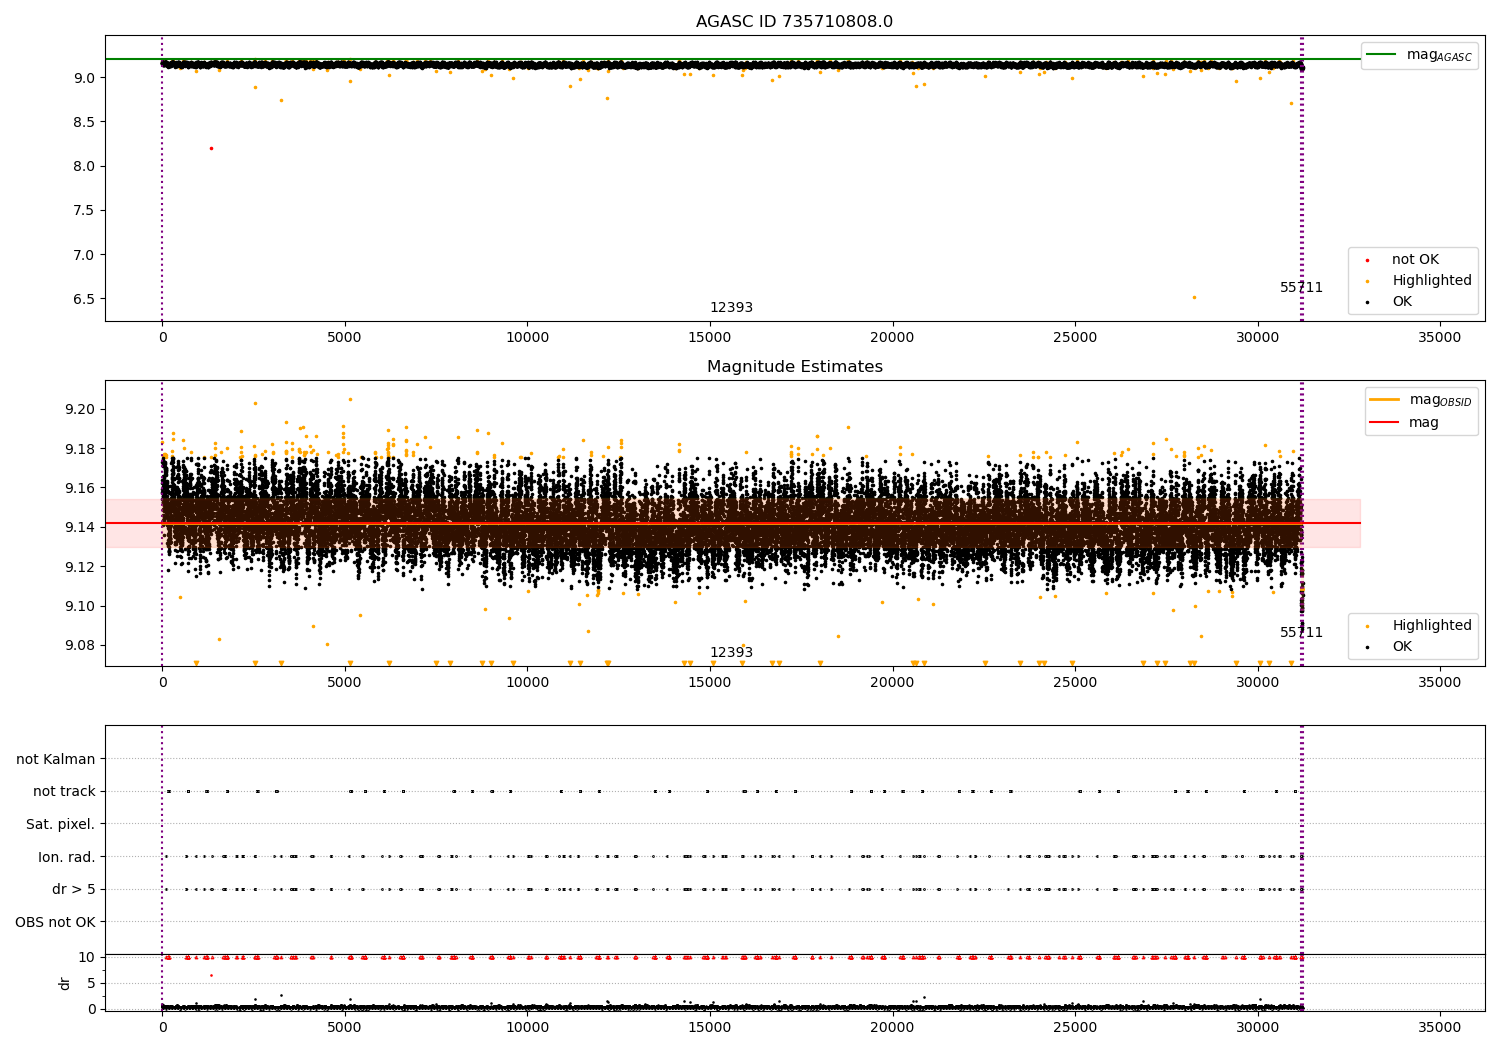Screen dimensions: 1500x1050
Task: Click the red 'mag' legend entry in middle plot
Action: click(1404, 423)
